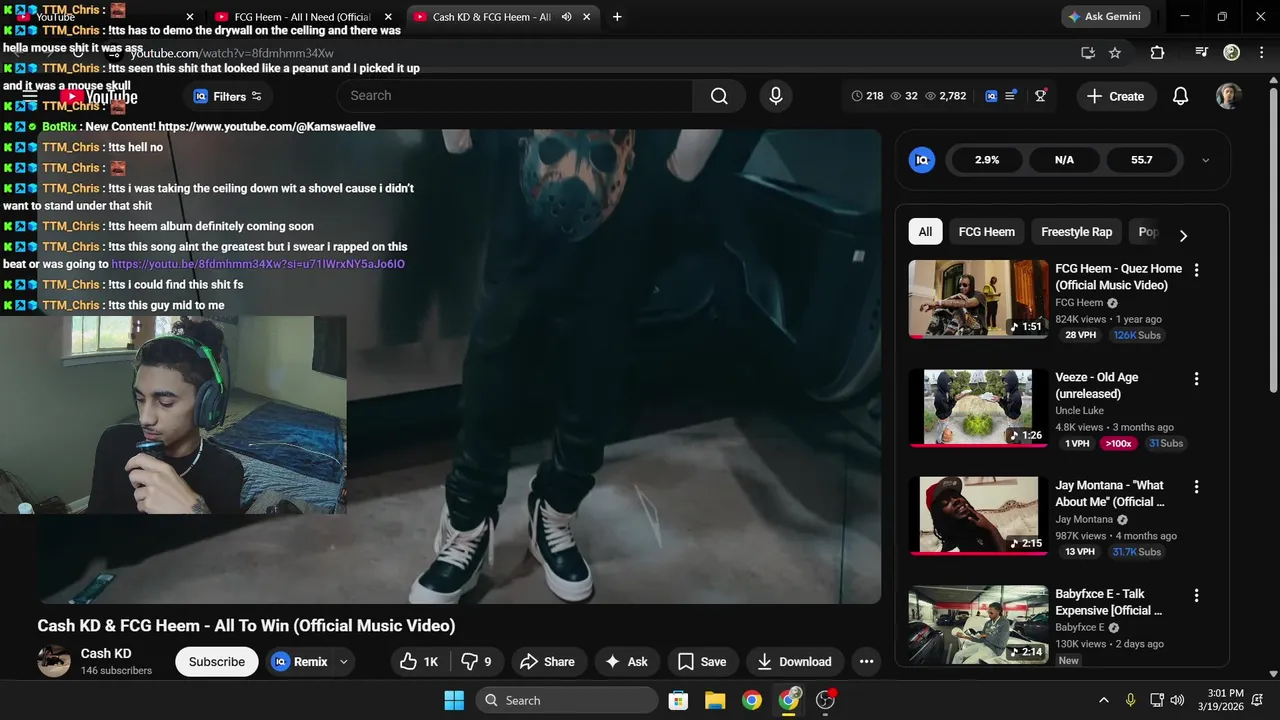Viewport: 1280px width, 720px height.
Task: Click the Create button
Action: tap(1115, 96)
